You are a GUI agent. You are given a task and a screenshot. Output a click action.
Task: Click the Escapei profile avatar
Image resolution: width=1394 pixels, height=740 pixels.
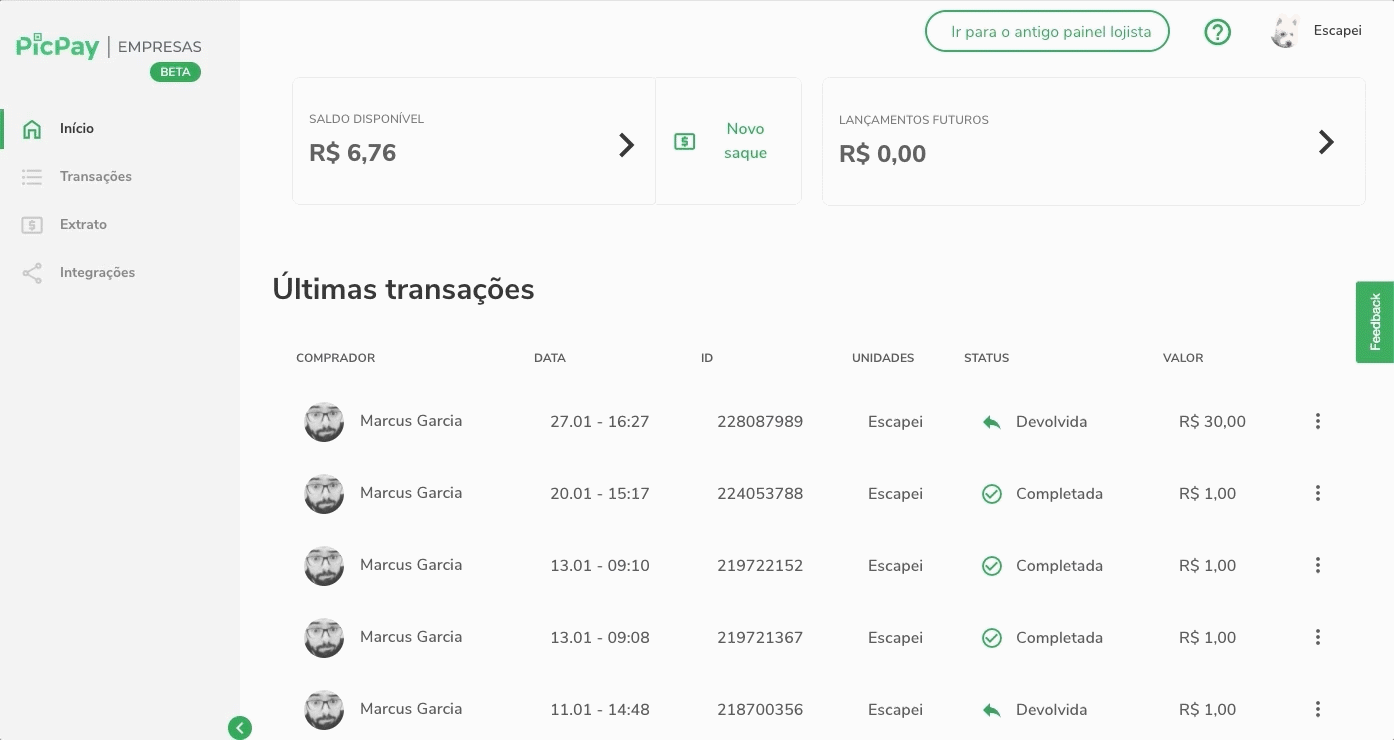click(1284, 32)
